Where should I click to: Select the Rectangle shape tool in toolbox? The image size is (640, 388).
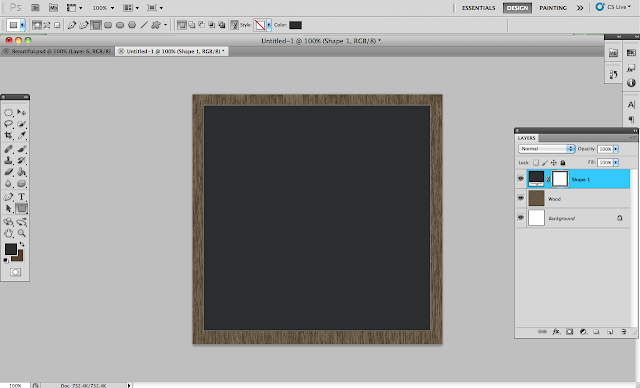coord(22,208)
